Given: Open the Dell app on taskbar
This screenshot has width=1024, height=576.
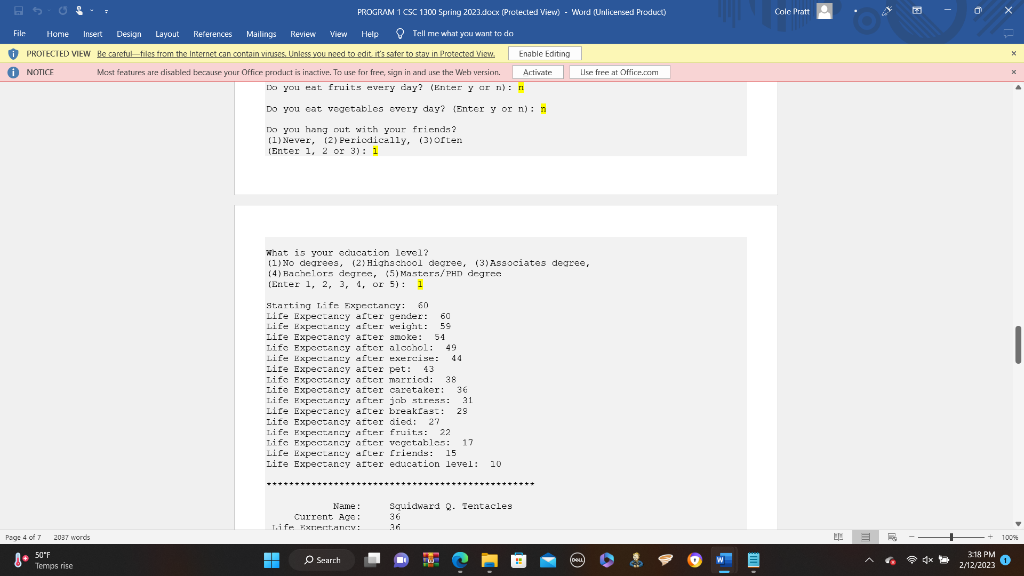Looking at the screenshot, I should tap(577, 560).
